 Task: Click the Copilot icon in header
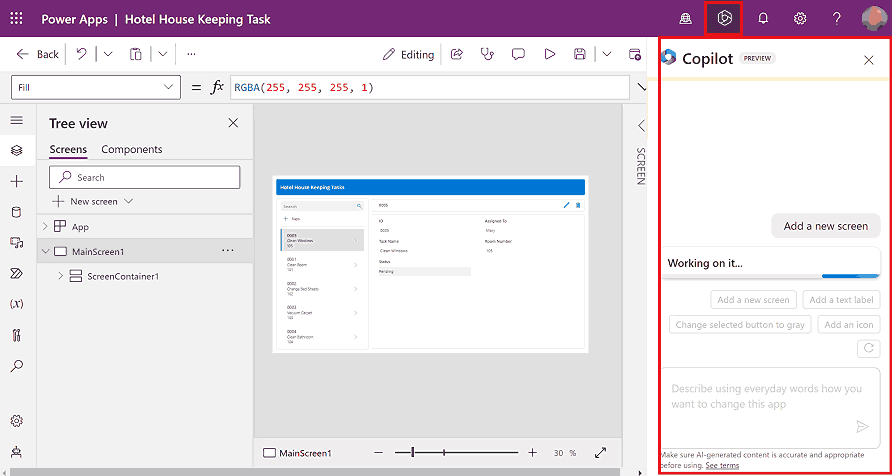coord(721,19)
